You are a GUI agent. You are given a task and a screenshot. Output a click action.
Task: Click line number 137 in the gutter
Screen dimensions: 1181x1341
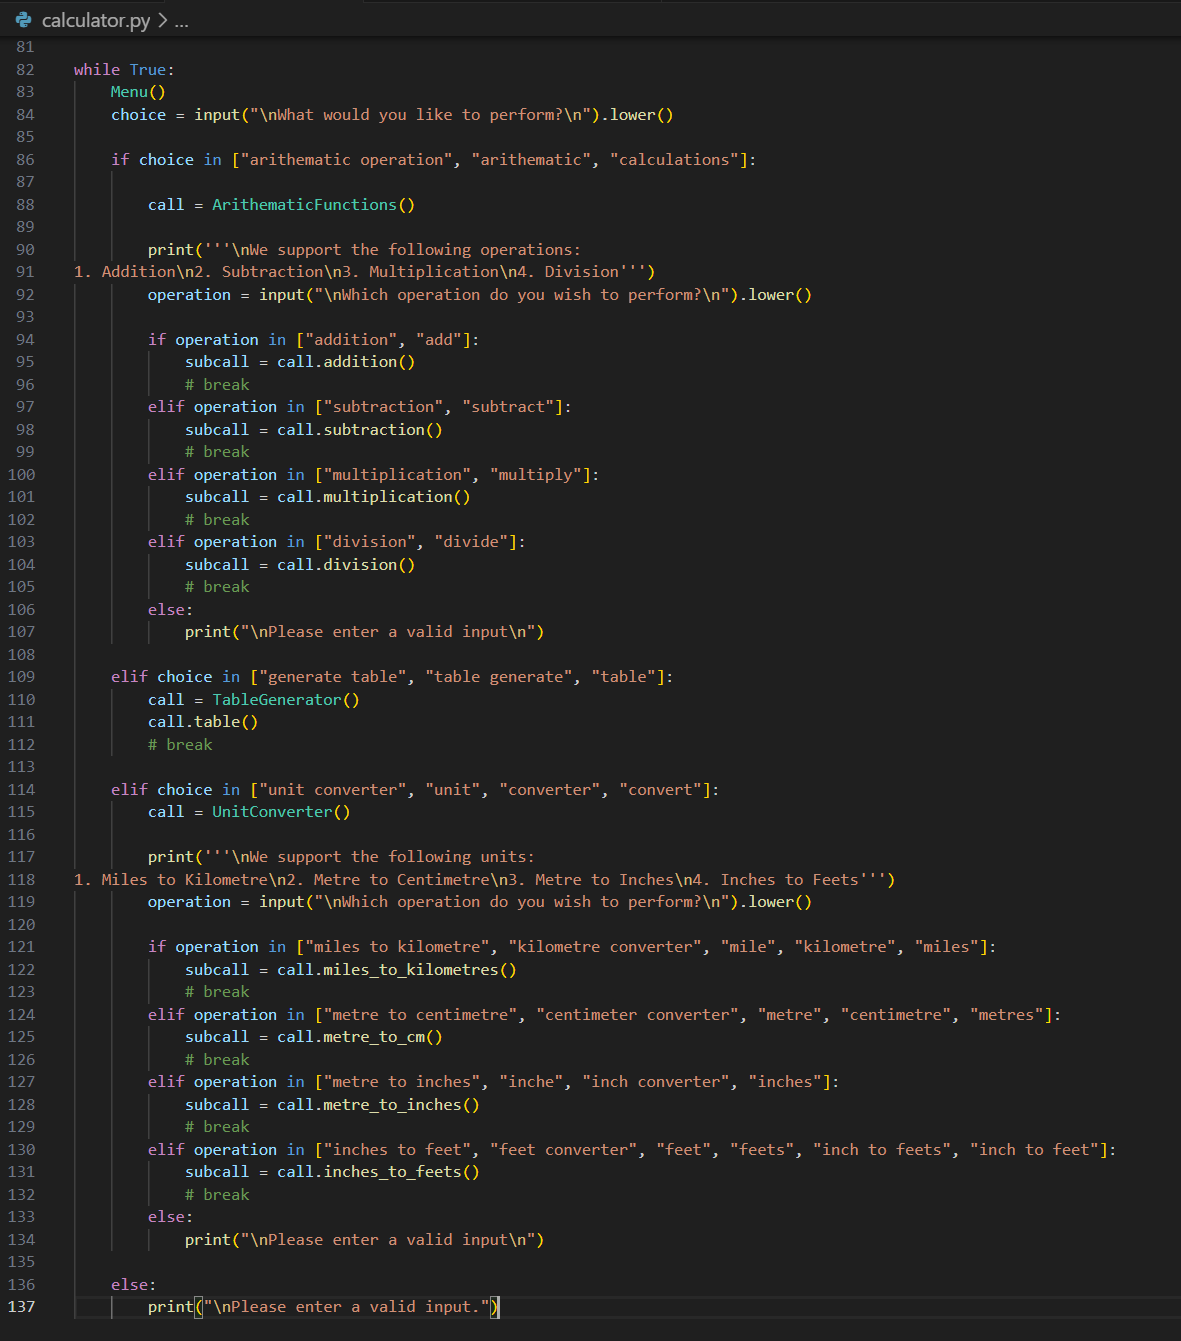tap(21, 1307)
